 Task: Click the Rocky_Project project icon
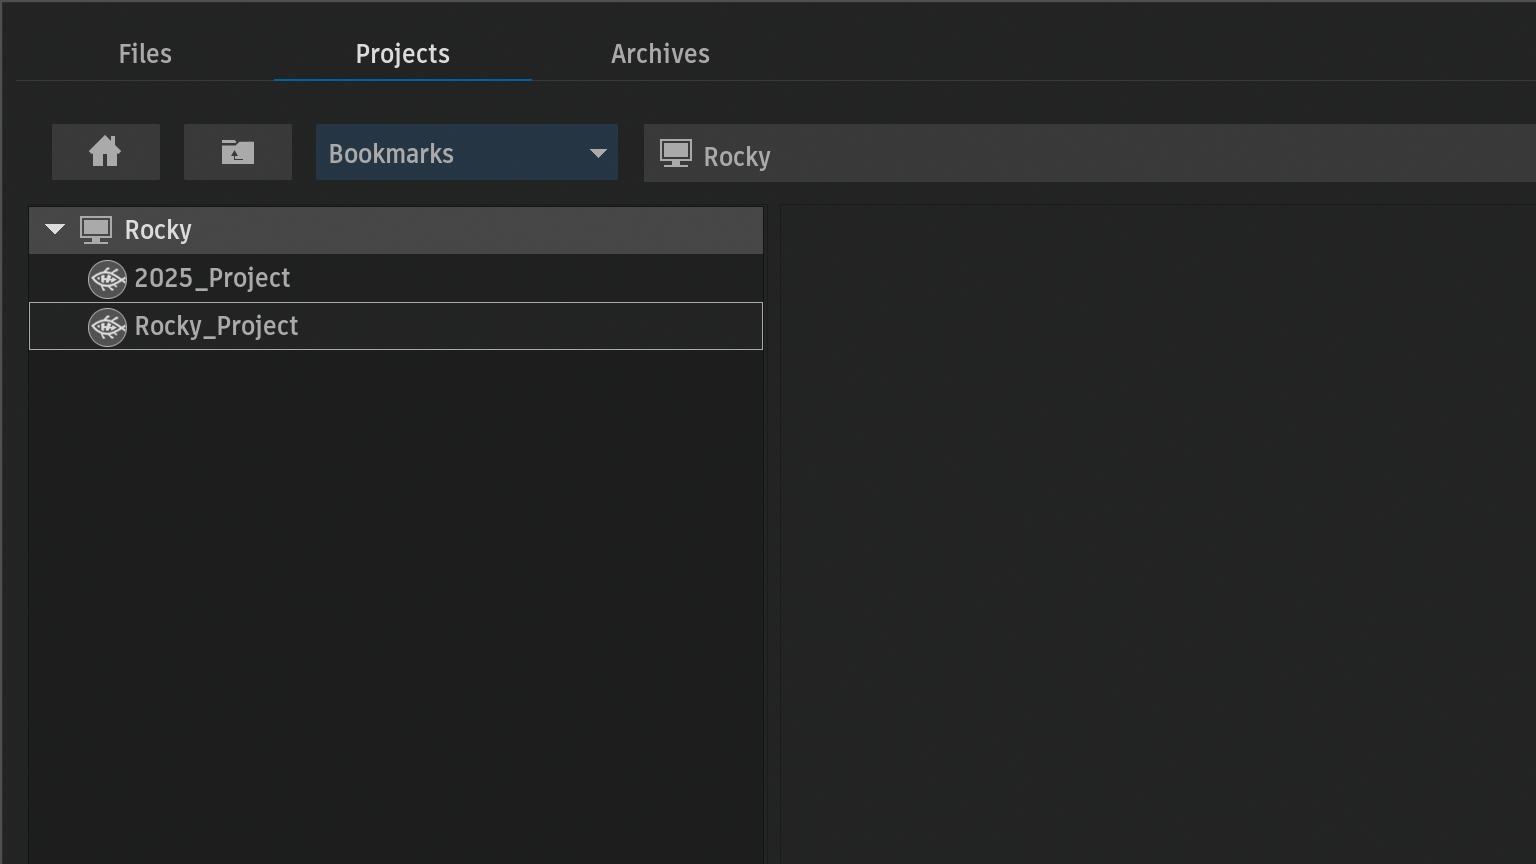(x=107, y=327)
